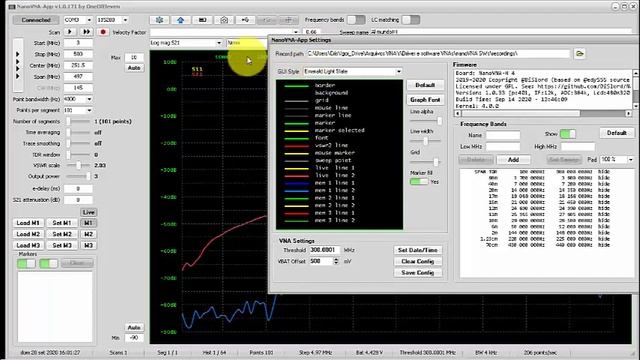
Task: Click the M3 memory button
Action: pyautogui.click(x=89, y=245)
